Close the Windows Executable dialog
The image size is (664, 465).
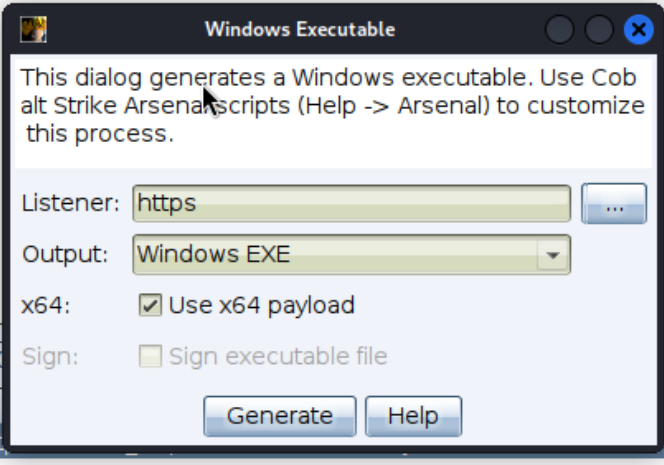(637, 30)
